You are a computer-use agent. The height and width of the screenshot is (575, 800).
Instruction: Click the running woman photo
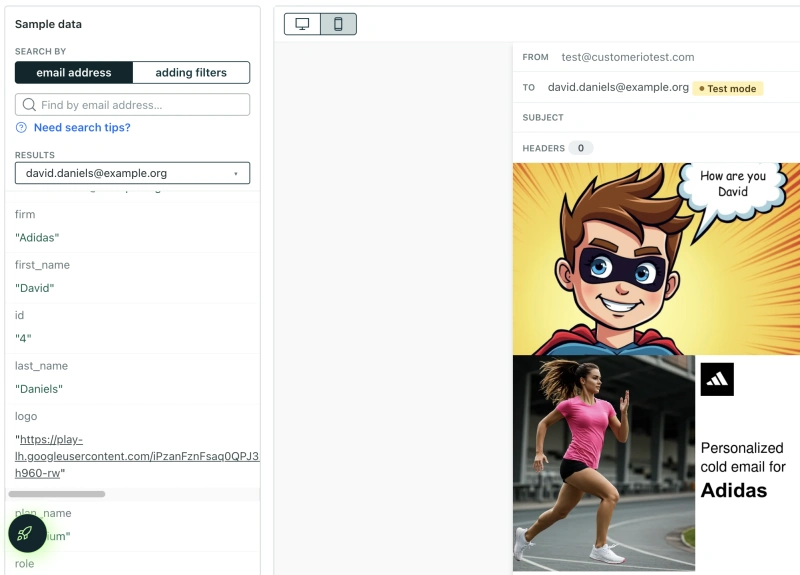coord(604,463)
